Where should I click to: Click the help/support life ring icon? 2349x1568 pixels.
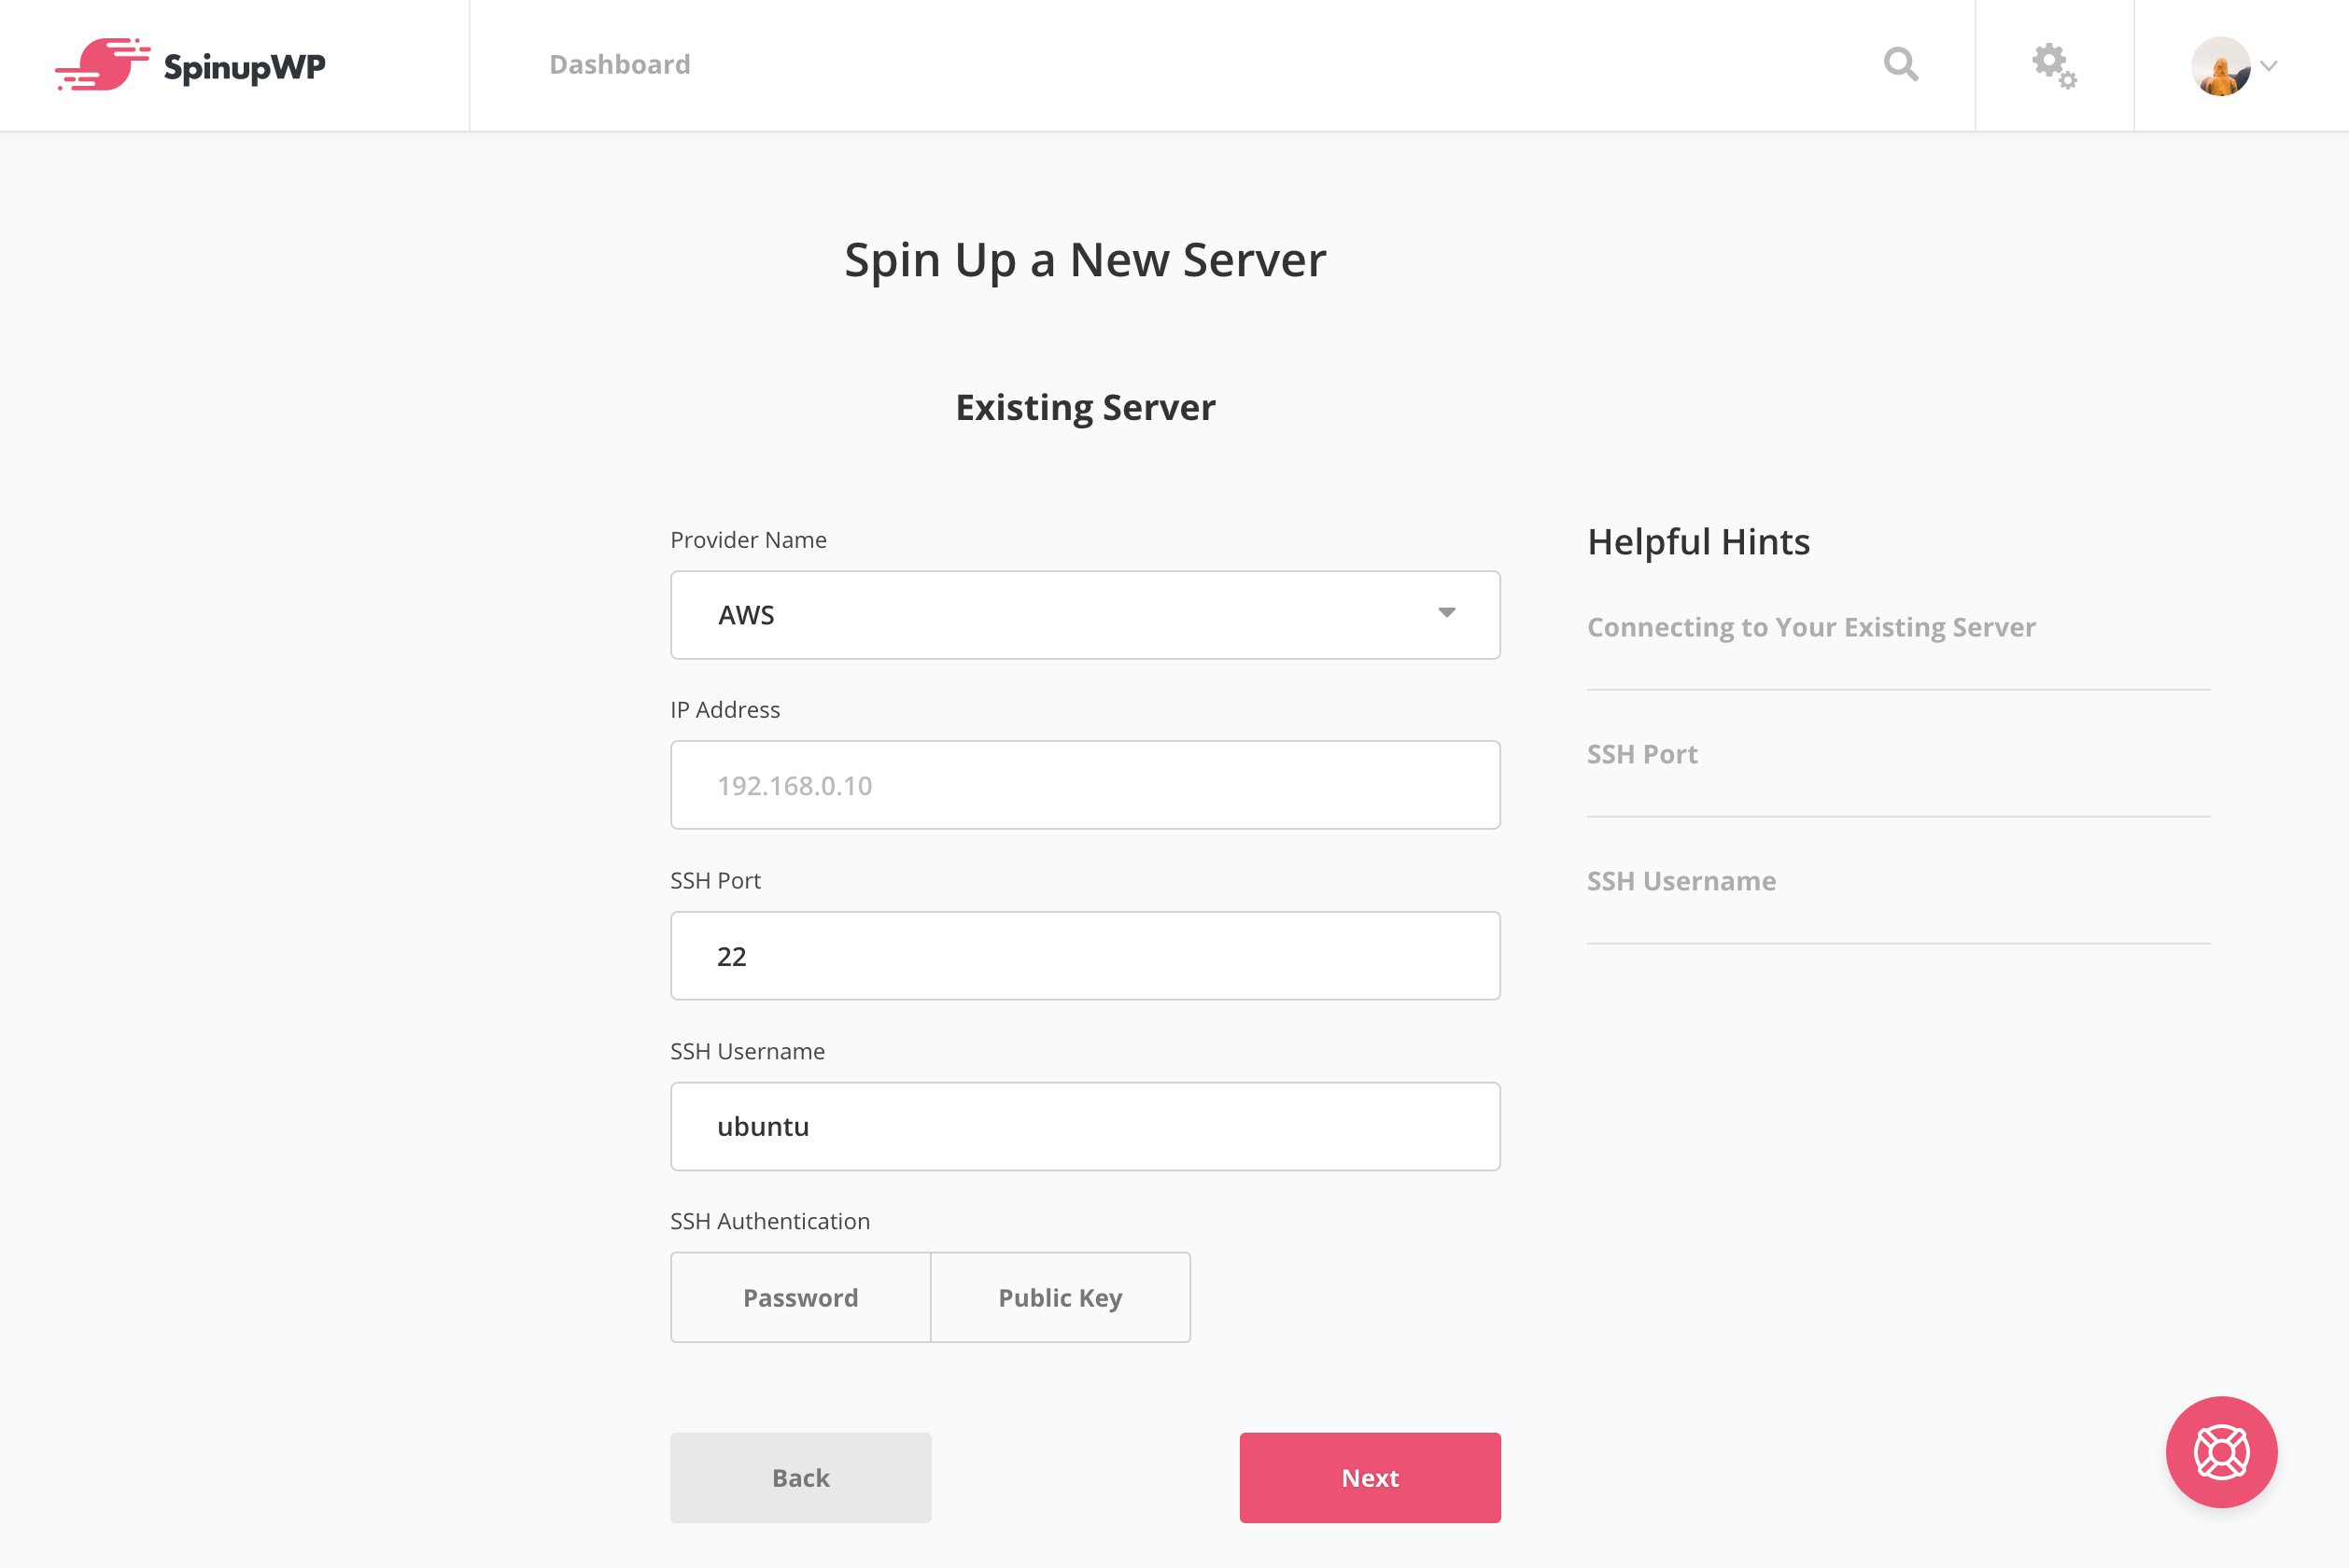[2221, 1452]
